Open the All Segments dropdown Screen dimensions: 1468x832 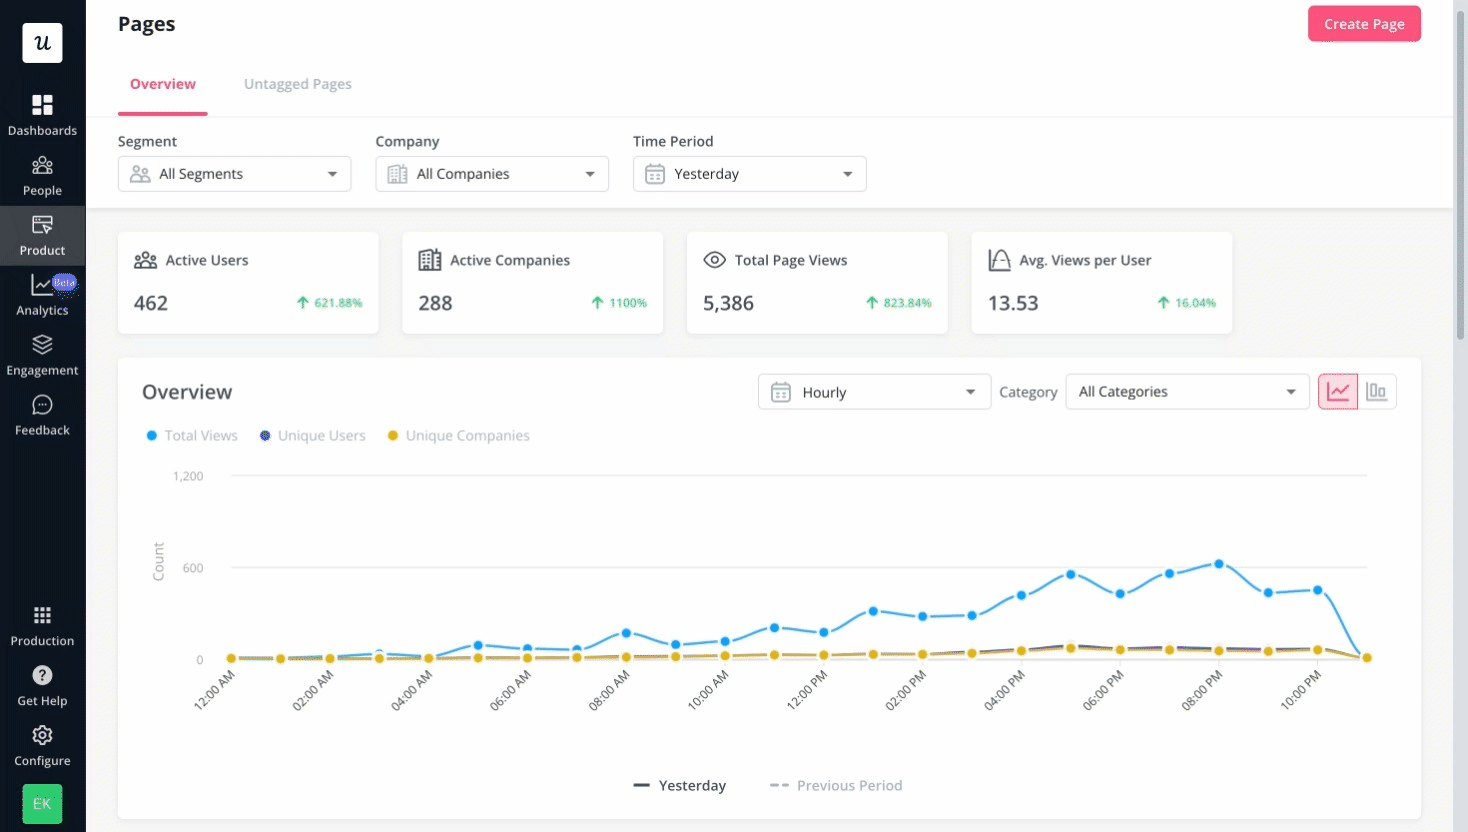pyautogui.click(x=234, y=173)
